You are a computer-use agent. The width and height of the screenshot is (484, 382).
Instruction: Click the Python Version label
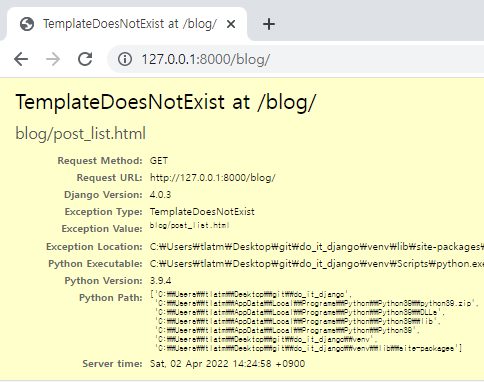pyautogui.click(x=103, y=281)
